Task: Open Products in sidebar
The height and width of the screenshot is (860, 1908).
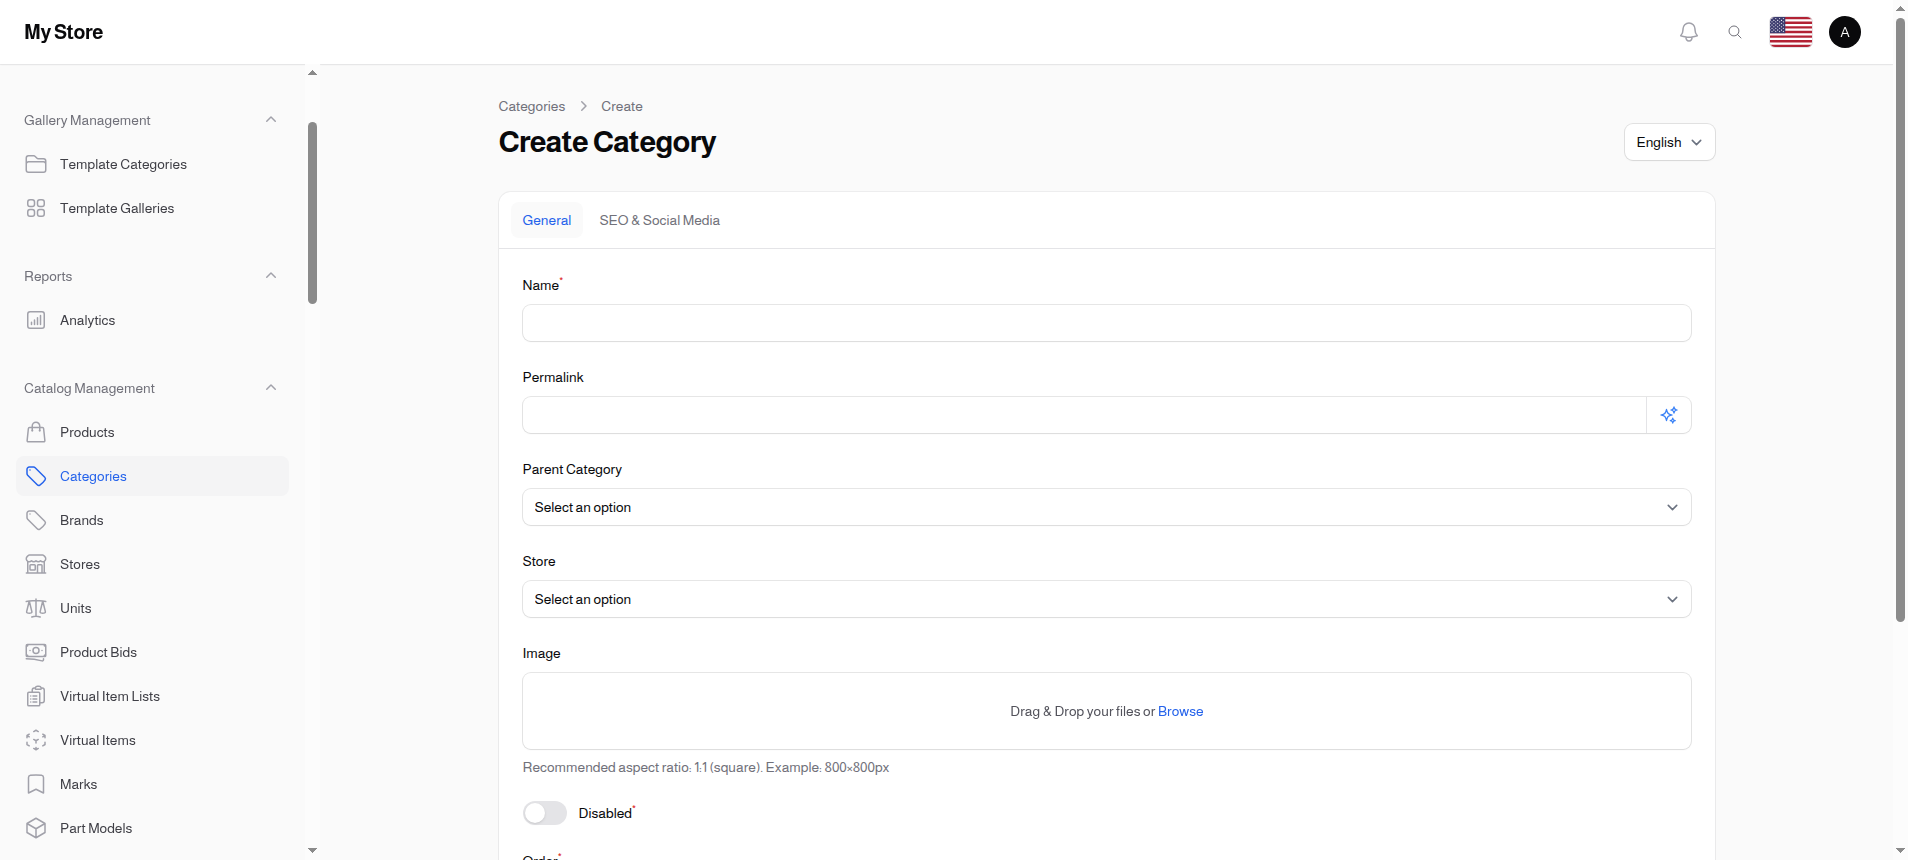Action: [x=152, y=432]
